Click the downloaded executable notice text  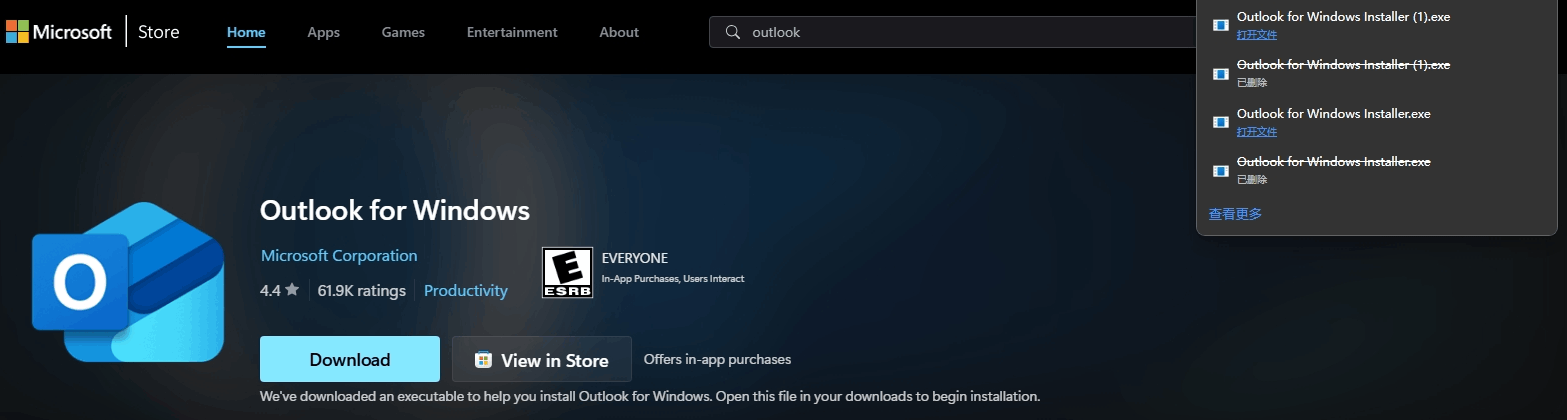(x=650, y=396)
